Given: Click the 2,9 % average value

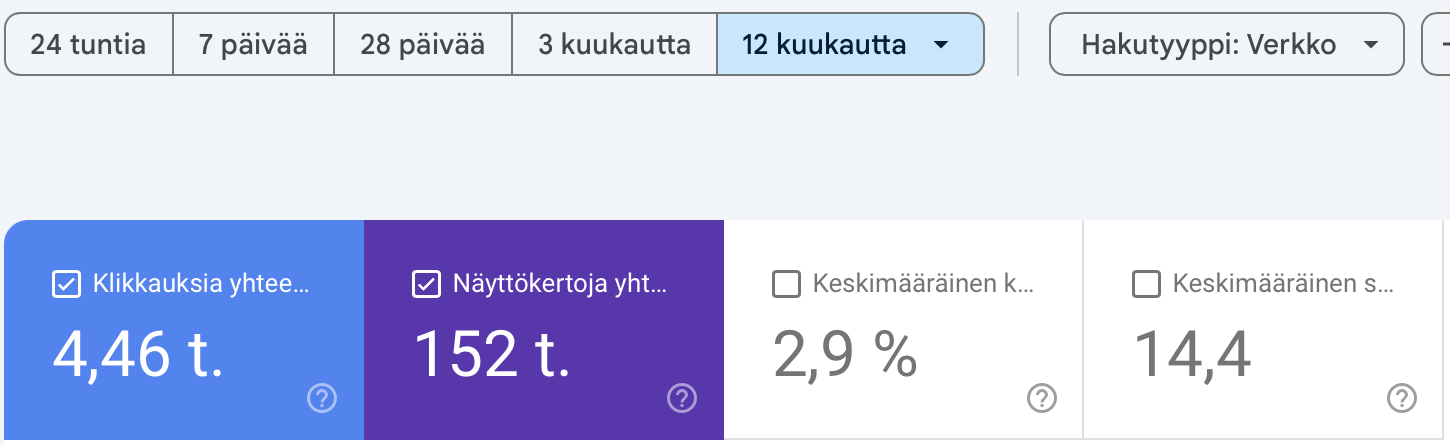Looking at the screenshot, I should pos(845,354).
